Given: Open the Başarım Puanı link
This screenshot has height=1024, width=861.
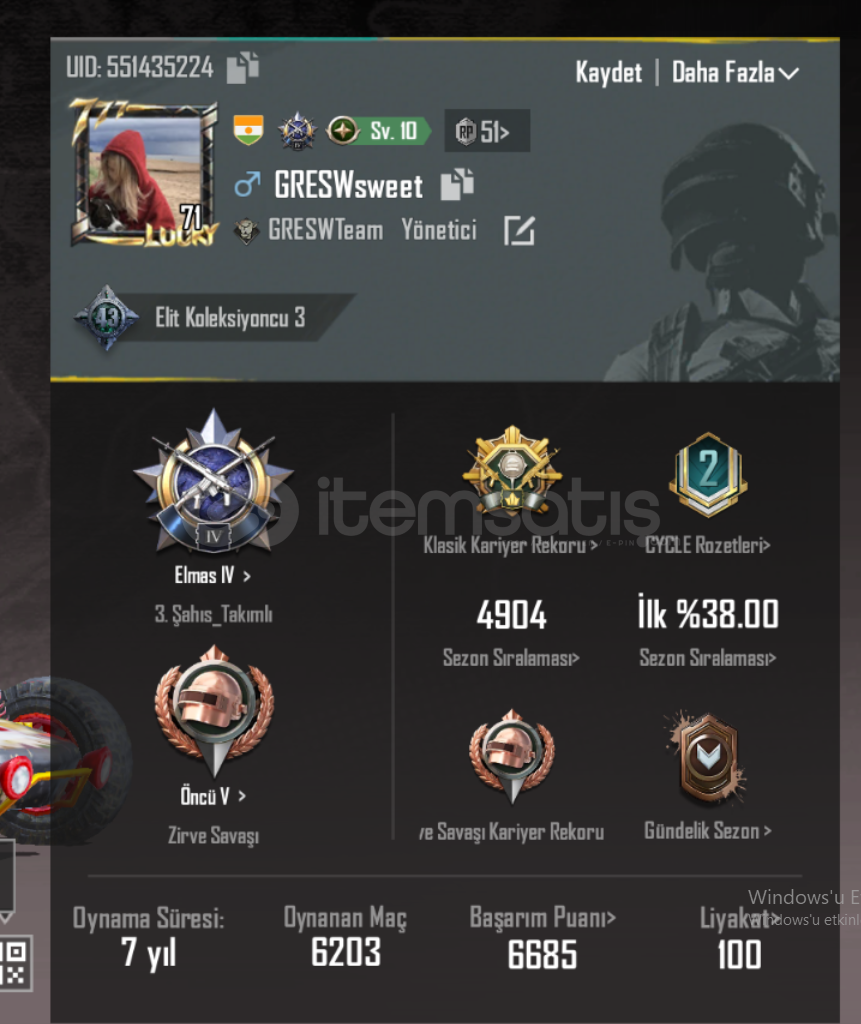Looking at the screenshot, I should (543, 918).
